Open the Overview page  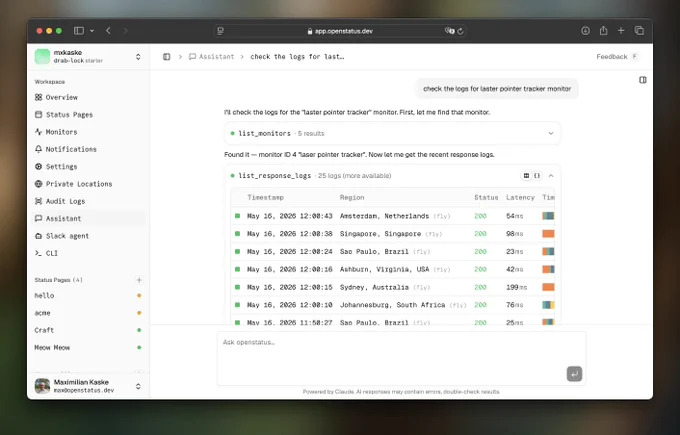[88, 97]
